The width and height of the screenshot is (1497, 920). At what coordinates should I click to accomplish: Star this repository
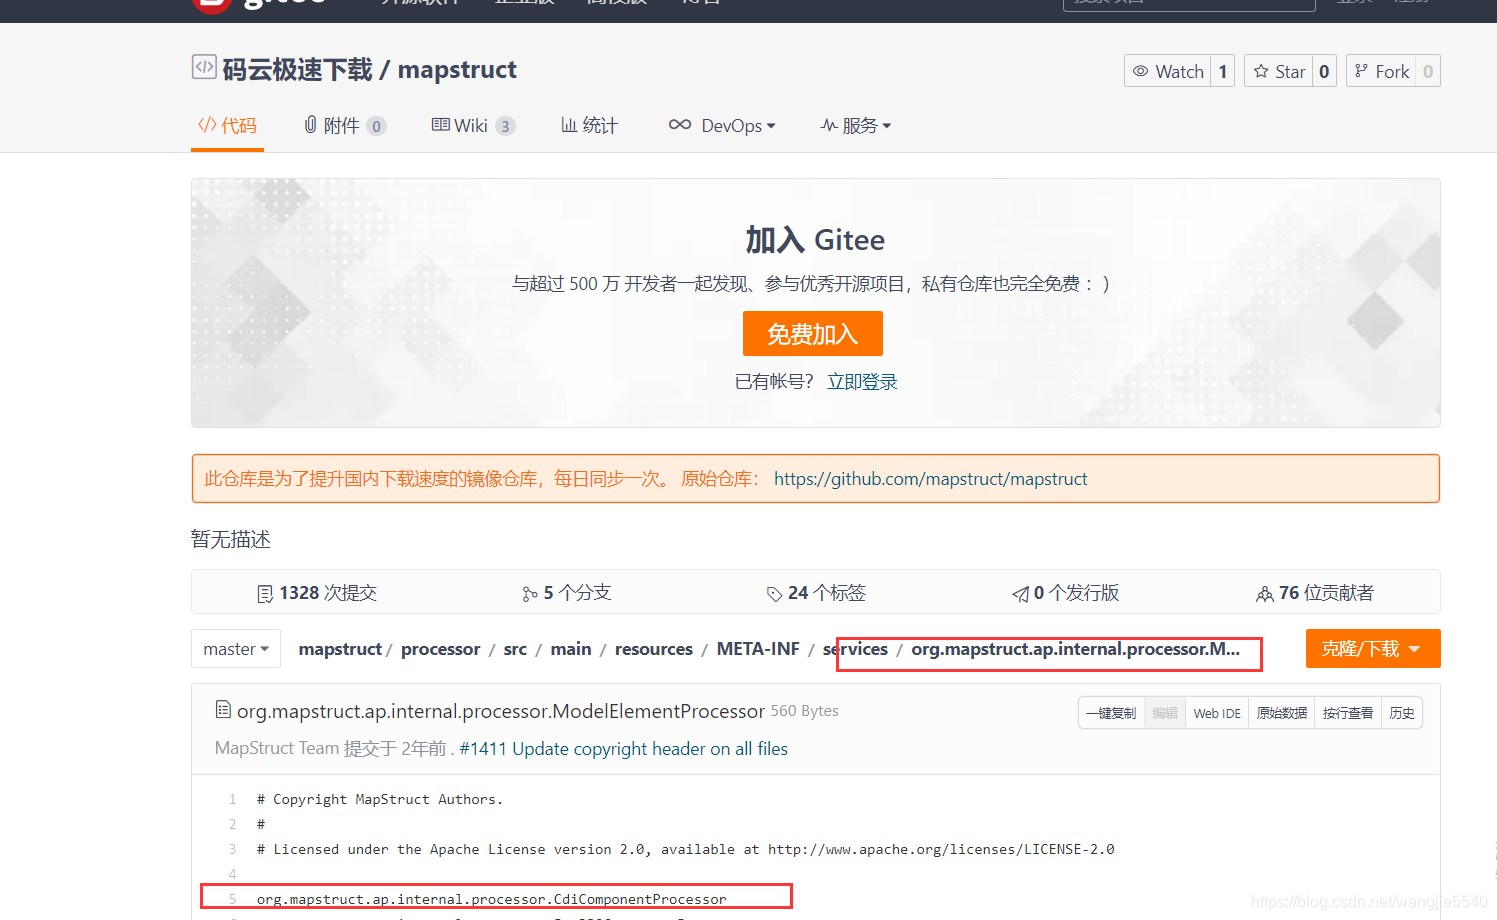pyautogui.click(x=1278, y=71)
